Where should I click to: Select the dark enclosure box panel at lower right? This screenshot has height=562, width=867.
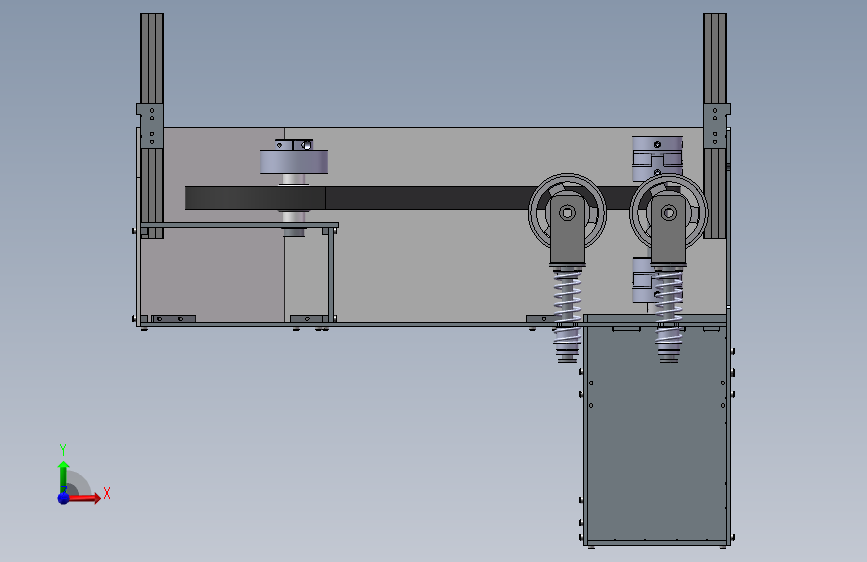657,433
